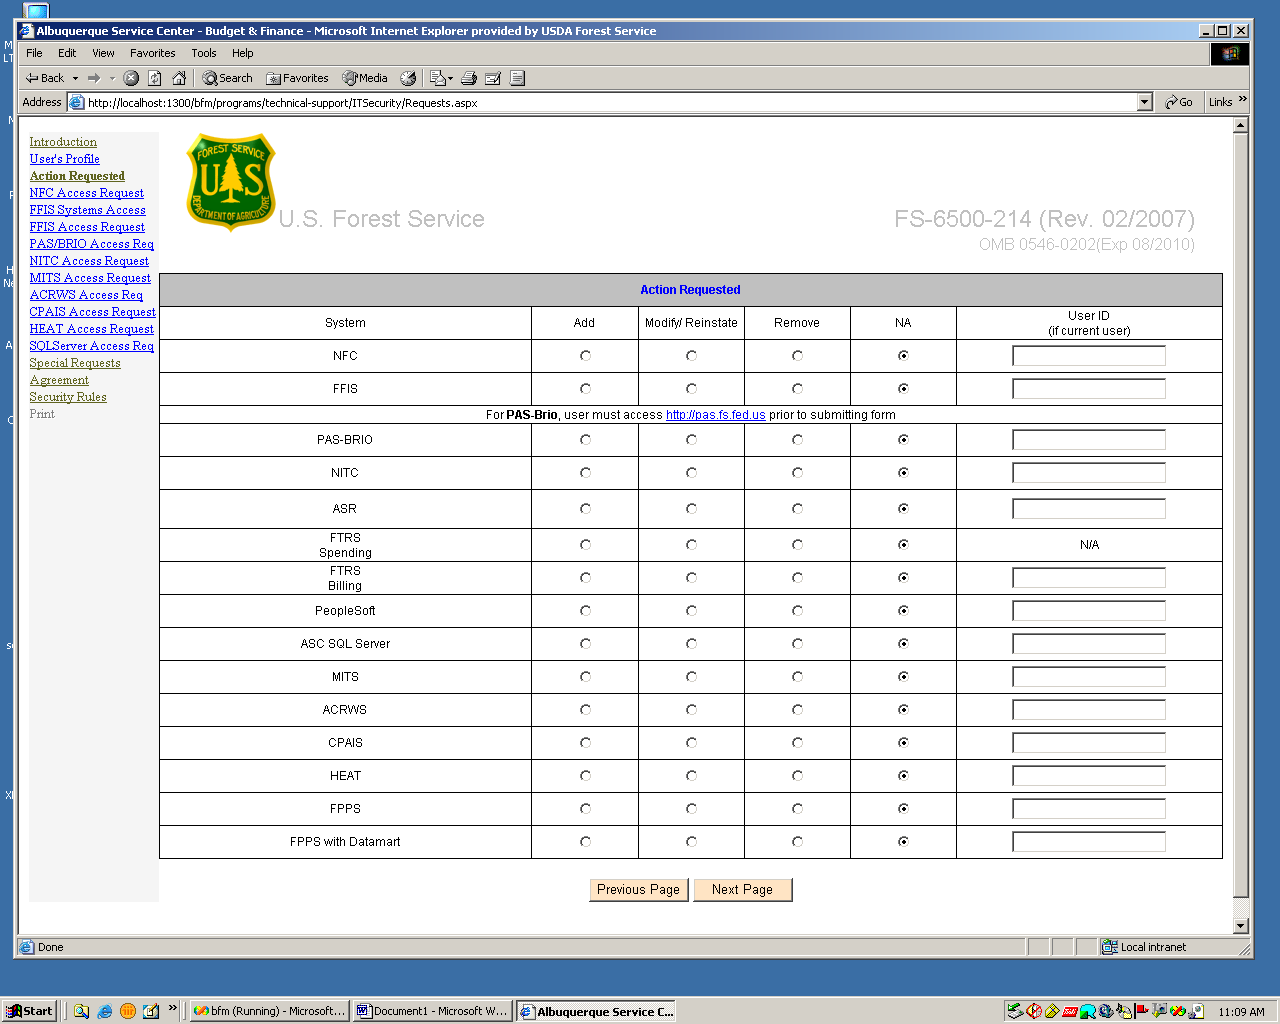Open the History toolbar icon

[408, 78]
